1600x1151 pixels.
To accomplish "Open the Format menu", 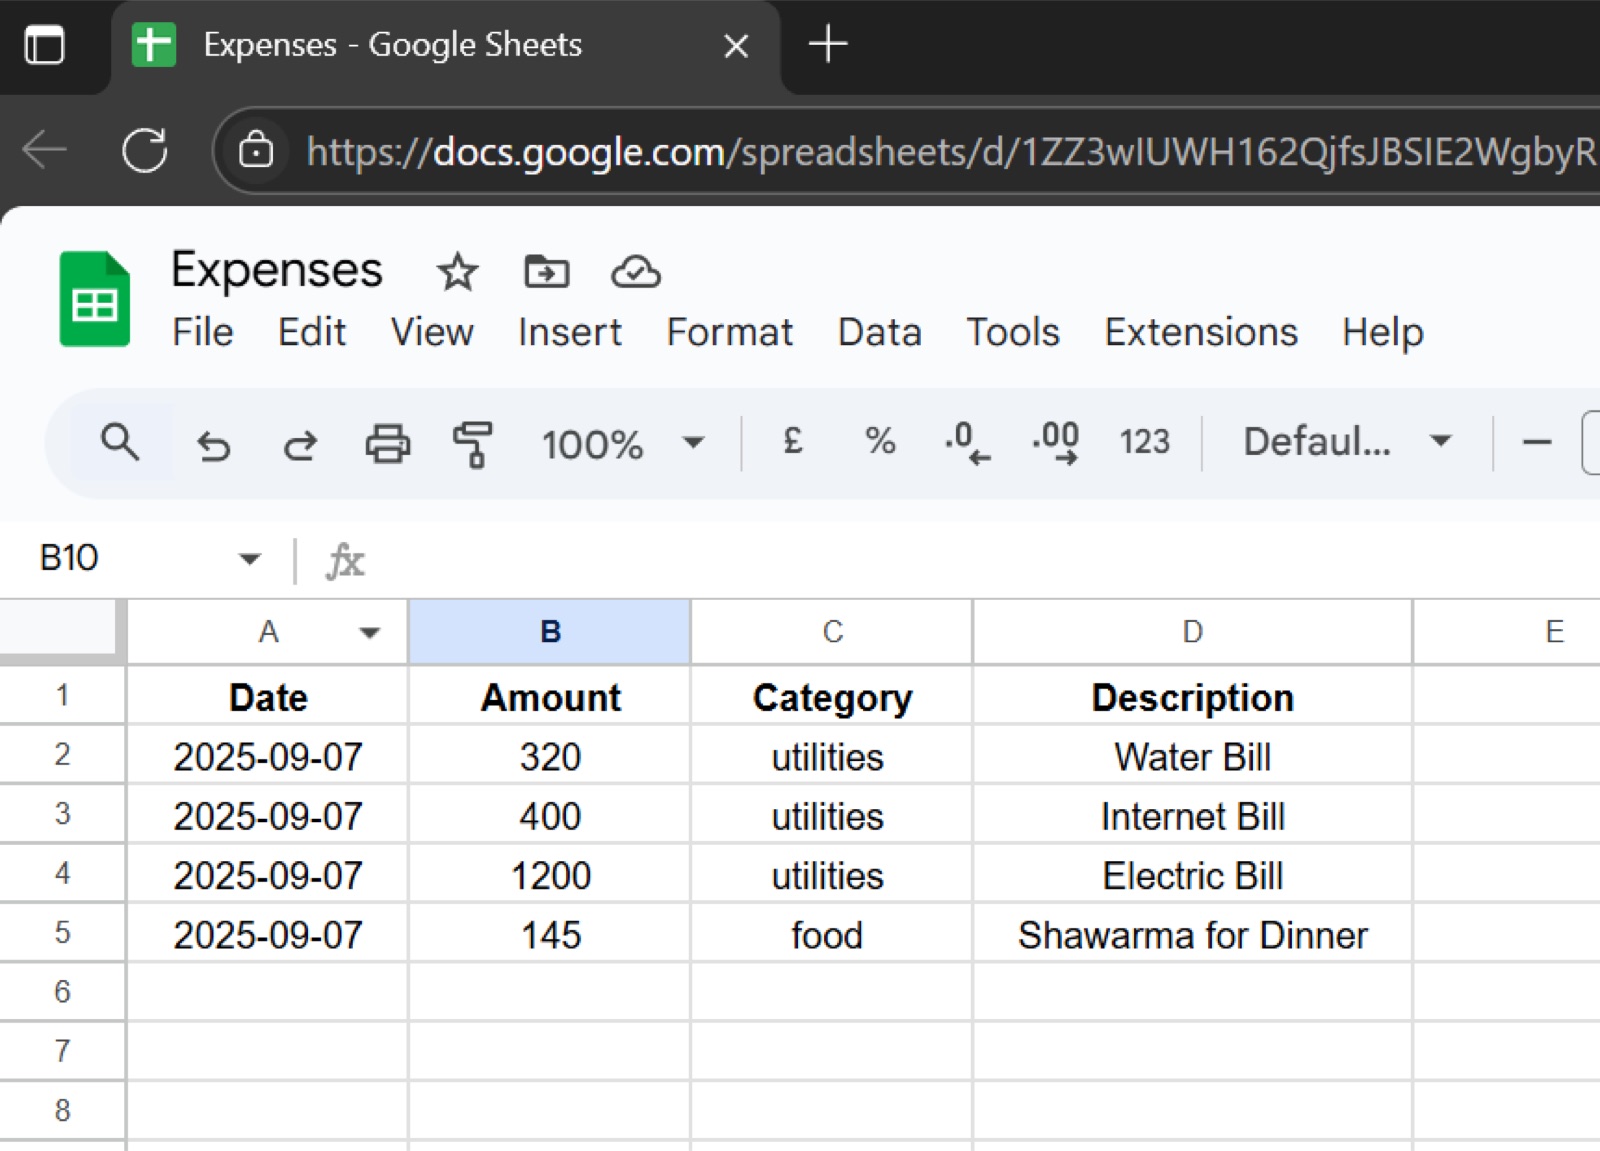I will click(x=730, y=332).
